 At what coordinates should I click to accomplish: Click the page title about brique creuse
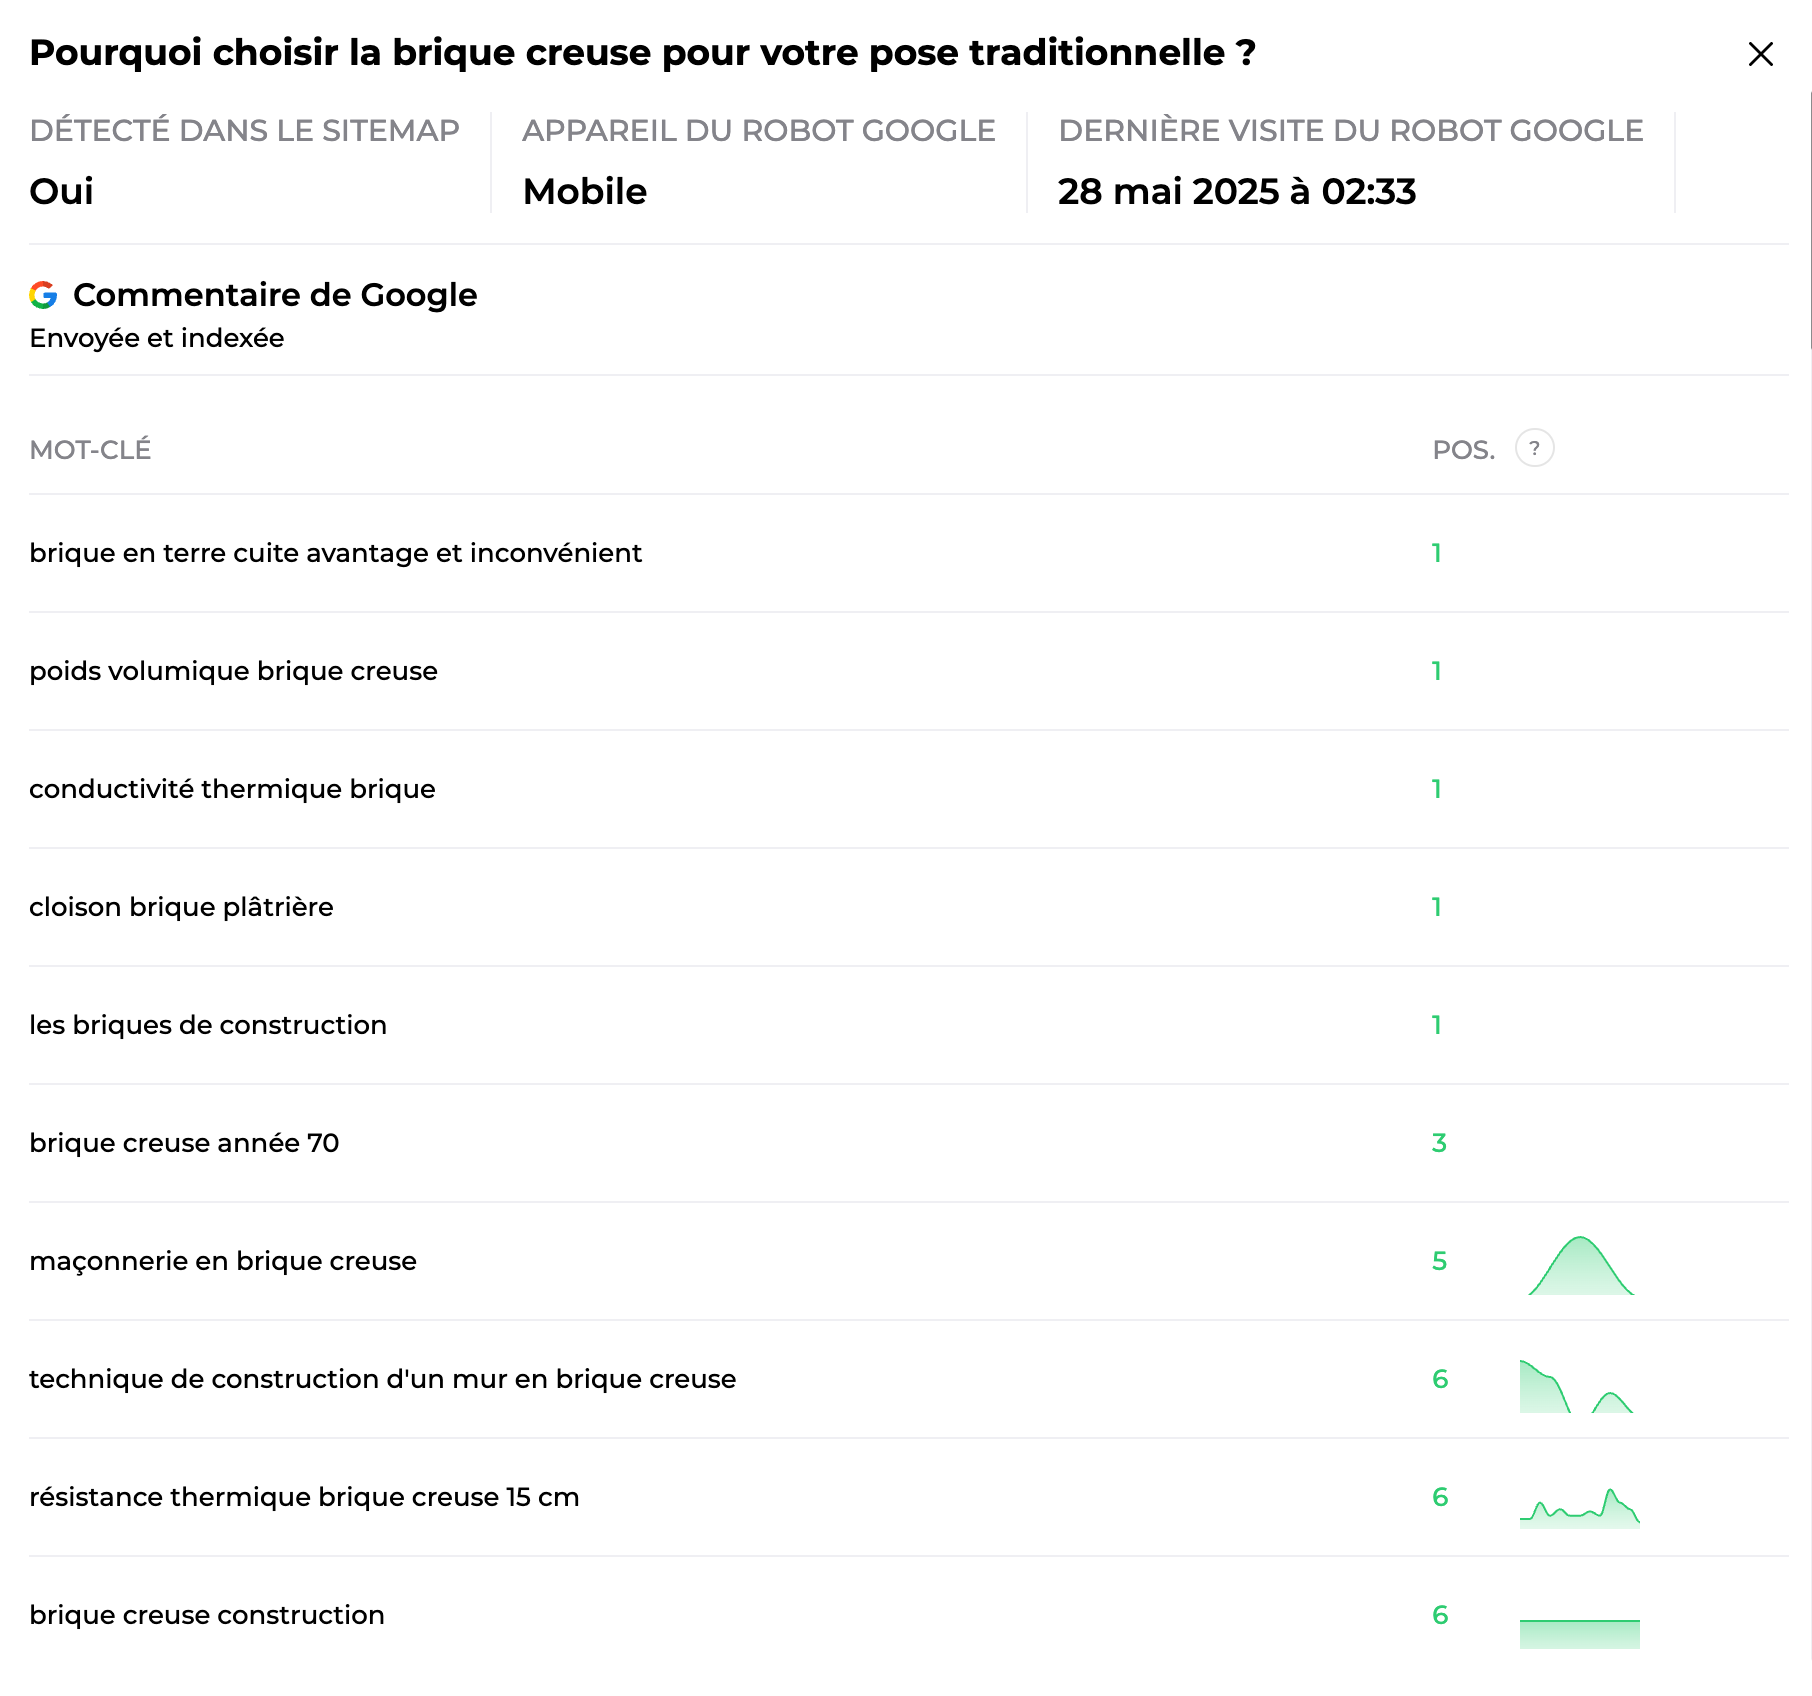tap(642, 53)
